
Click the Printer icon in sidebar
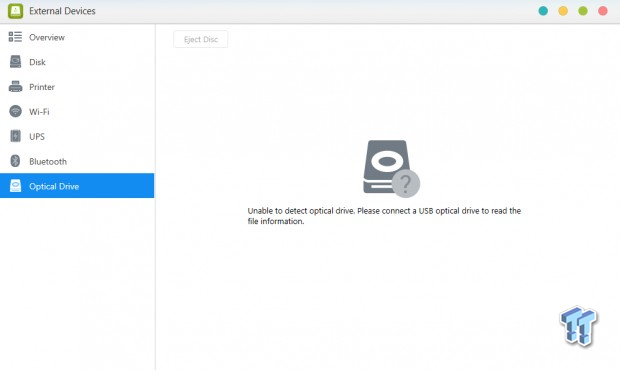point(15,87)
